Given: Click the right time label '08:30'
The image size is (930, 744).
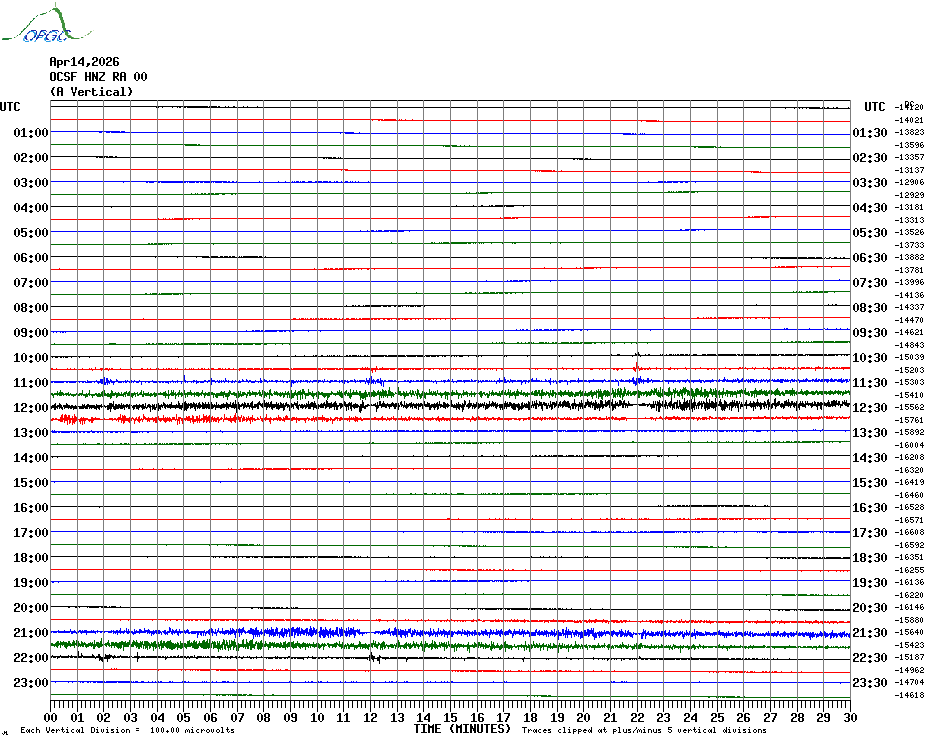Looking at the screenshot, I should 870,307.
